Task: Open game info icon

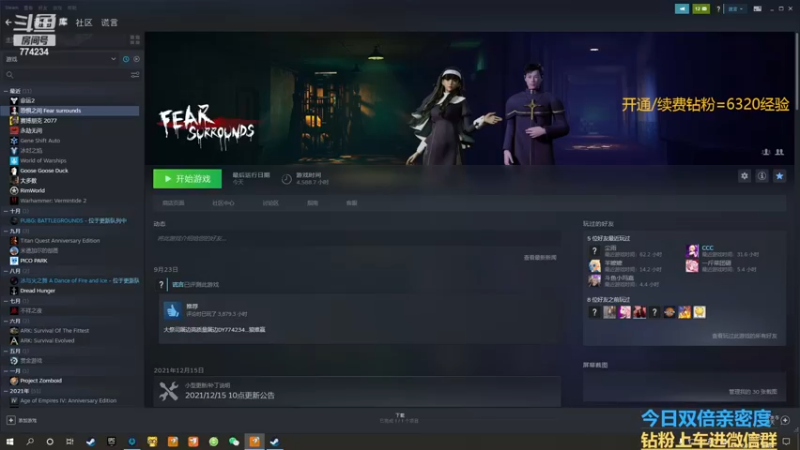Action: pyautogui.click(x=762, y=176)
